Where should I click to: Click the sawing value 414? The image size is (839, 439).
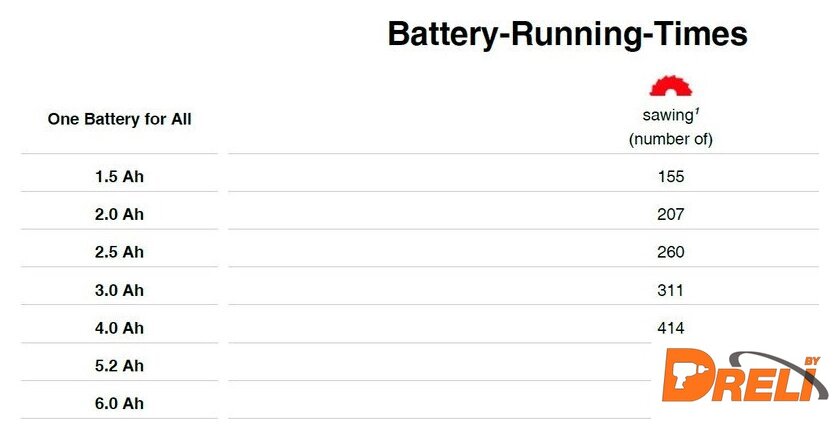click(671, 328)
